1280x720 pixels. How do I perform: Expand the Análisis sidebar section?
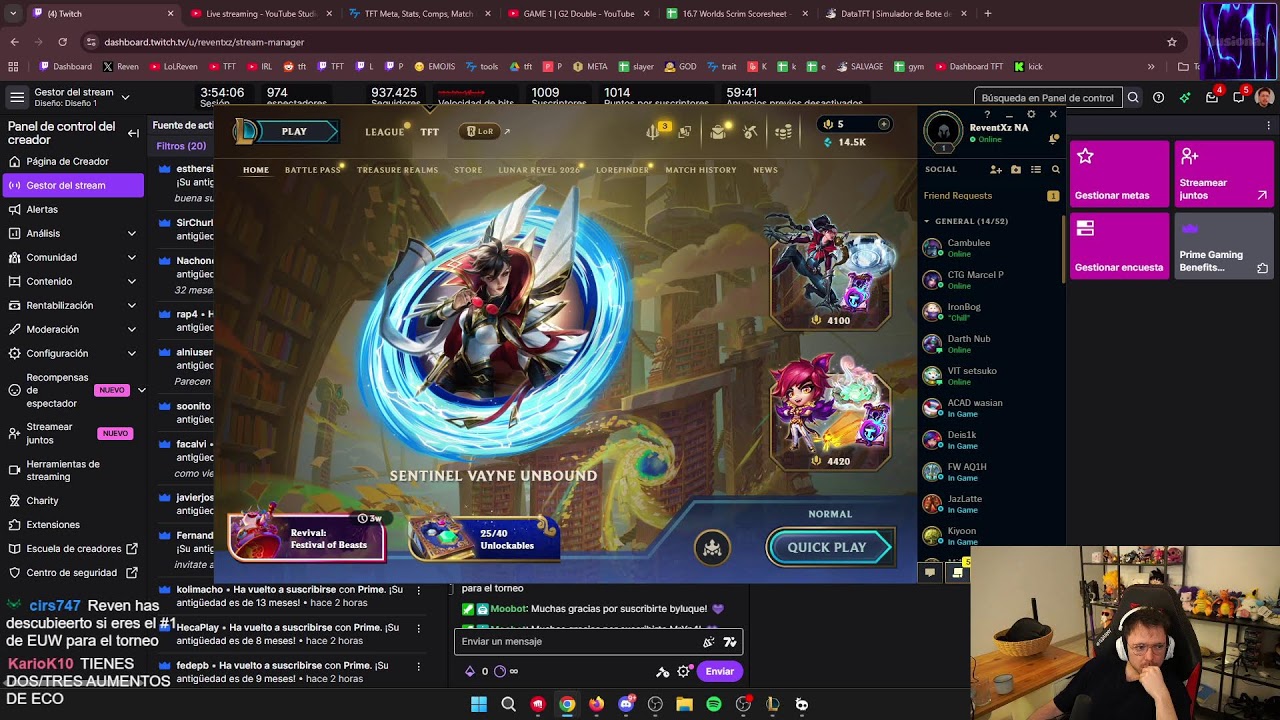72,233
